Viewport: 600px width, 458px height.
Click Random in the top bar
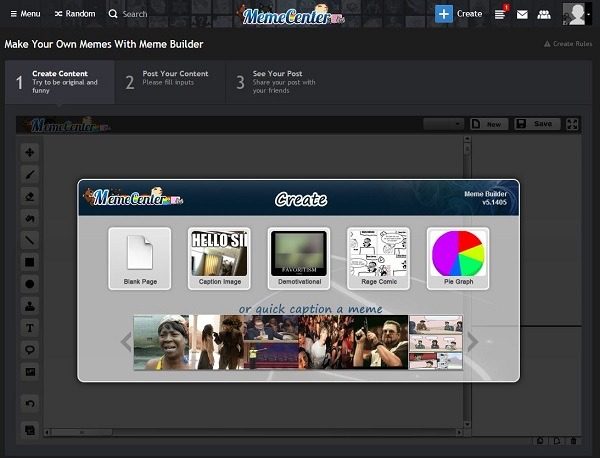click(x=75, y=14)
